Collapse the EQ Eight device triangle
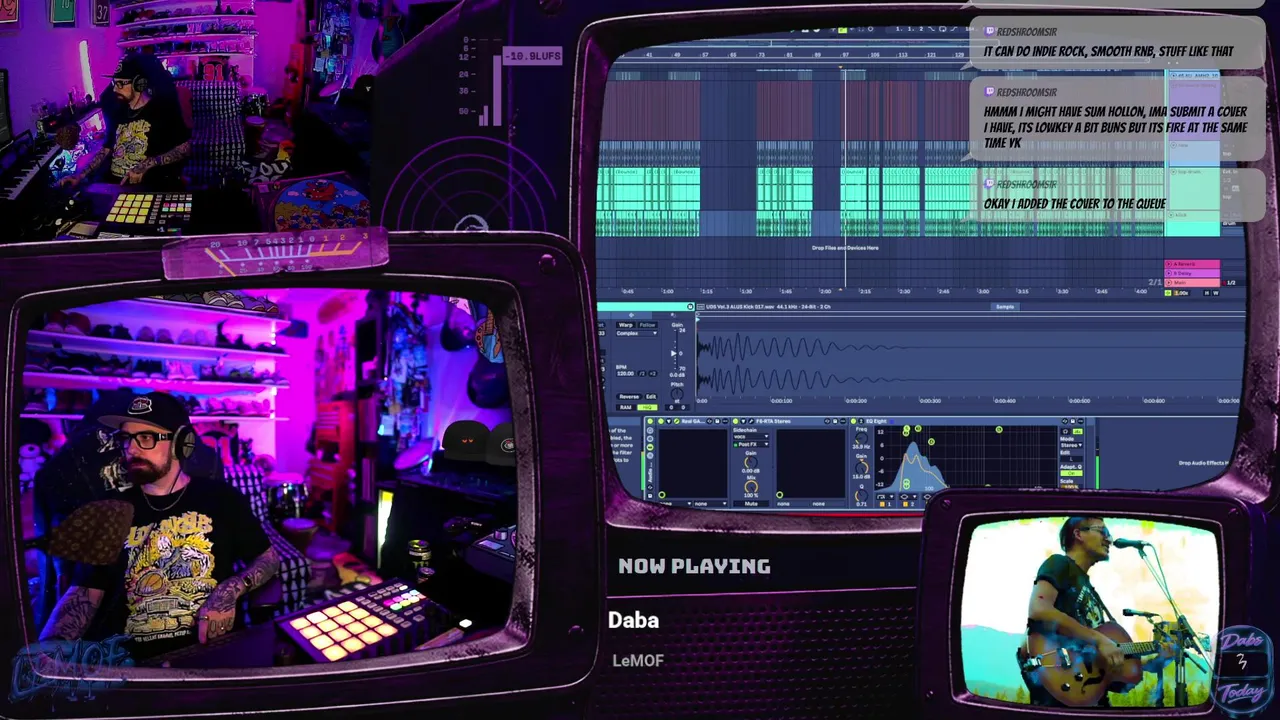The height and width of the screenshot is (720, 1280). pos(861,421)
